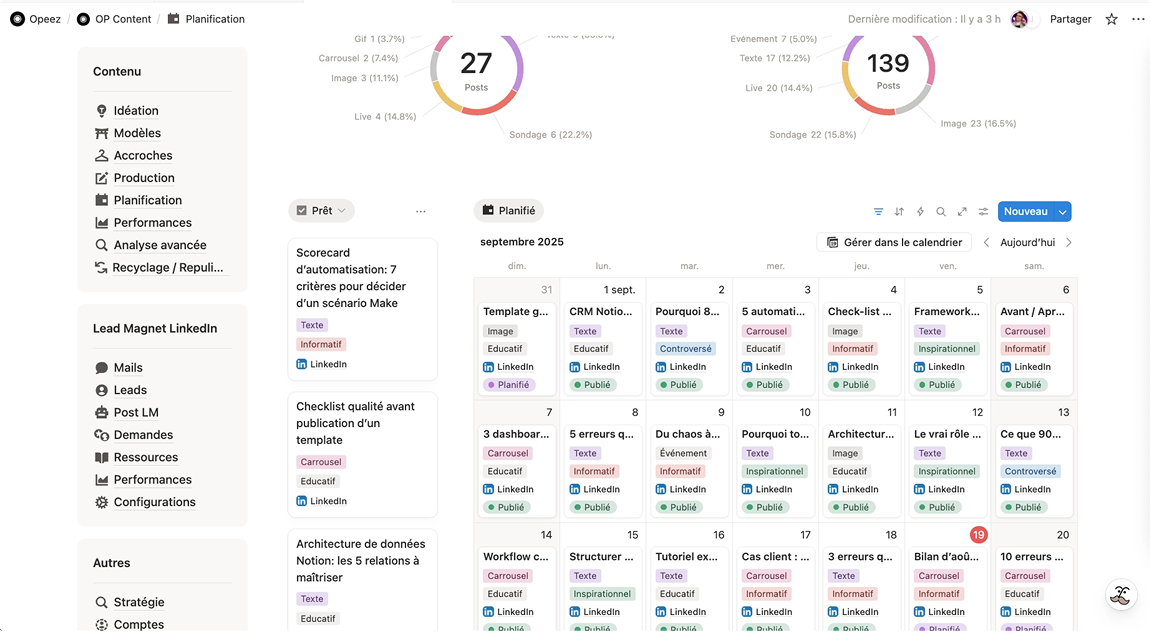Open the Leads page
1150x632 pixels.
(x=130, y=390)
